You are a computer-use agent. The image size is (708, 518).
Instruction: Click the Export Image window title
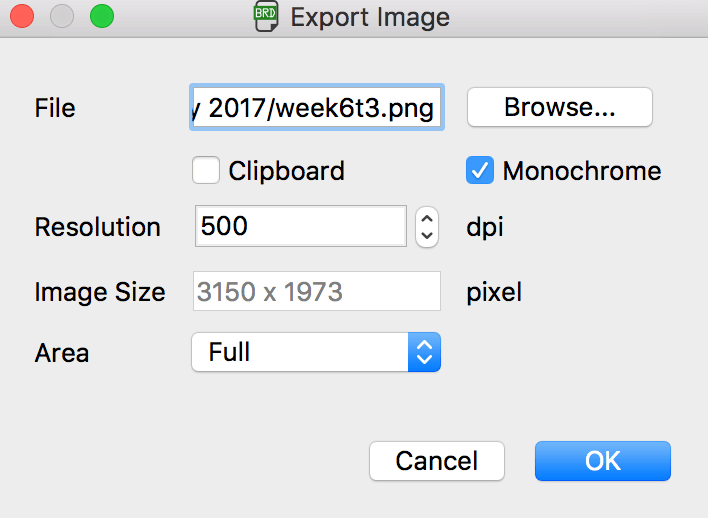370,17
